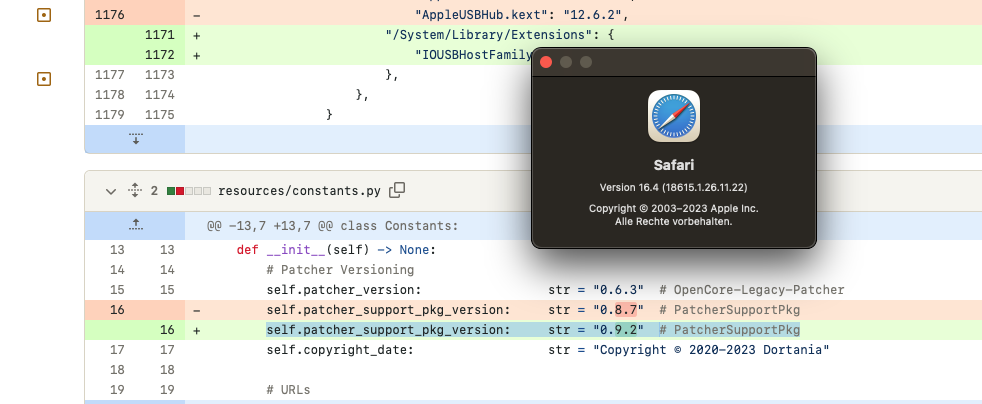Click the modified-file marker beside line 1177
The width and height of the screenshot is (982, 404).
coord(44,79)
